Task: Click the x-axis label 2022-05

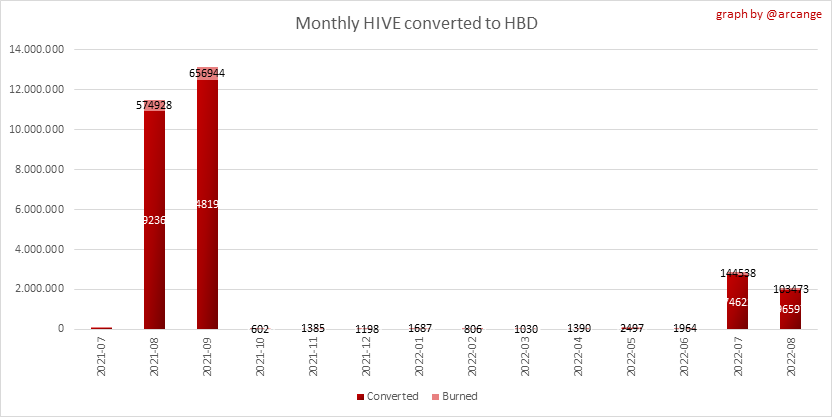Action: coord(632,357)
